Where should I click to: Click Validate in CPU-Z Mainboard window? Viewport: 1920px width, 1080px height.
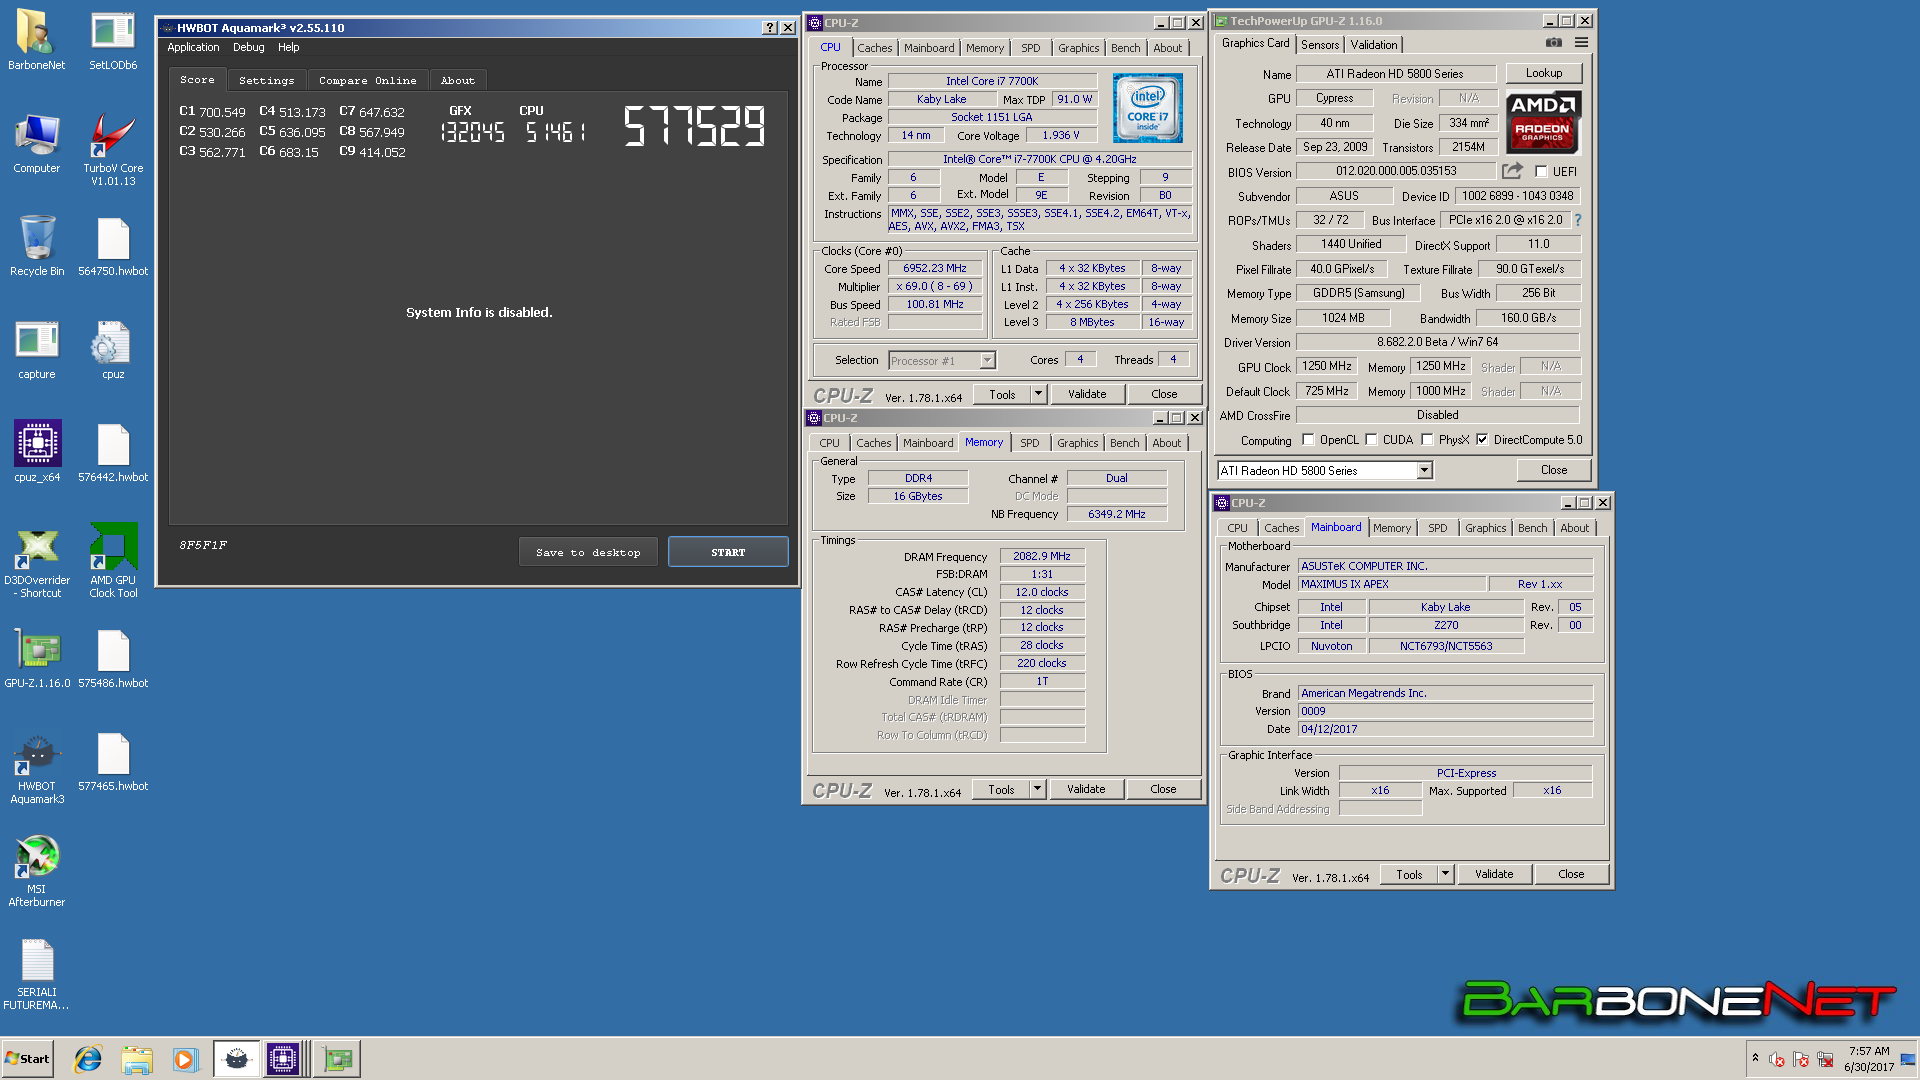(x=1494, y=874)
